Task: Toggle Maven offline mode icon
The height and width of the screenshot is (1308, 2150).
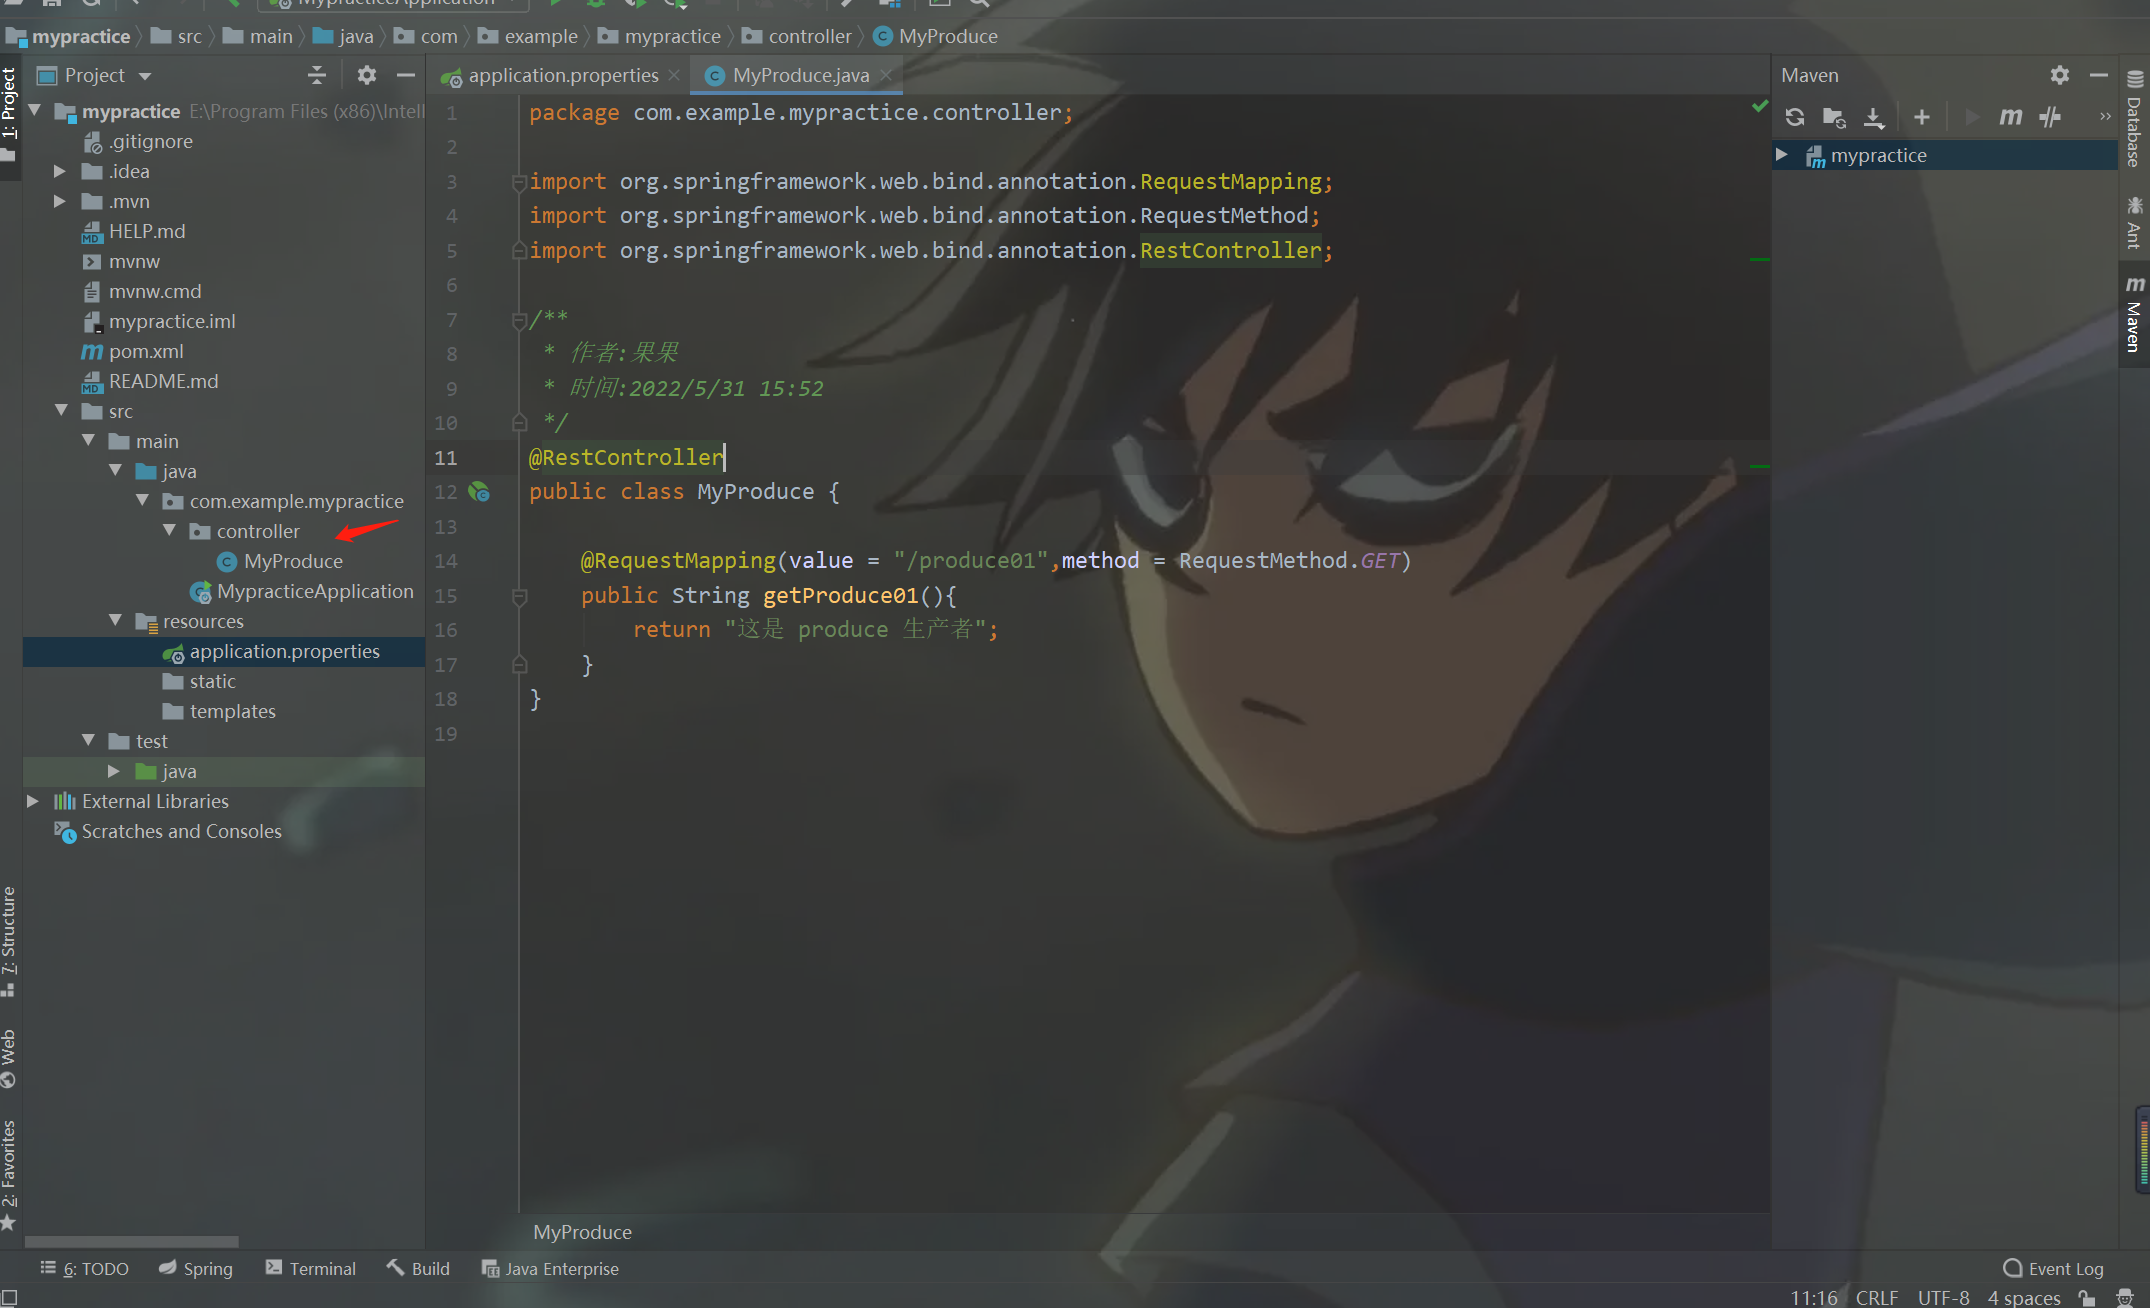Action: pos(2050,117)
